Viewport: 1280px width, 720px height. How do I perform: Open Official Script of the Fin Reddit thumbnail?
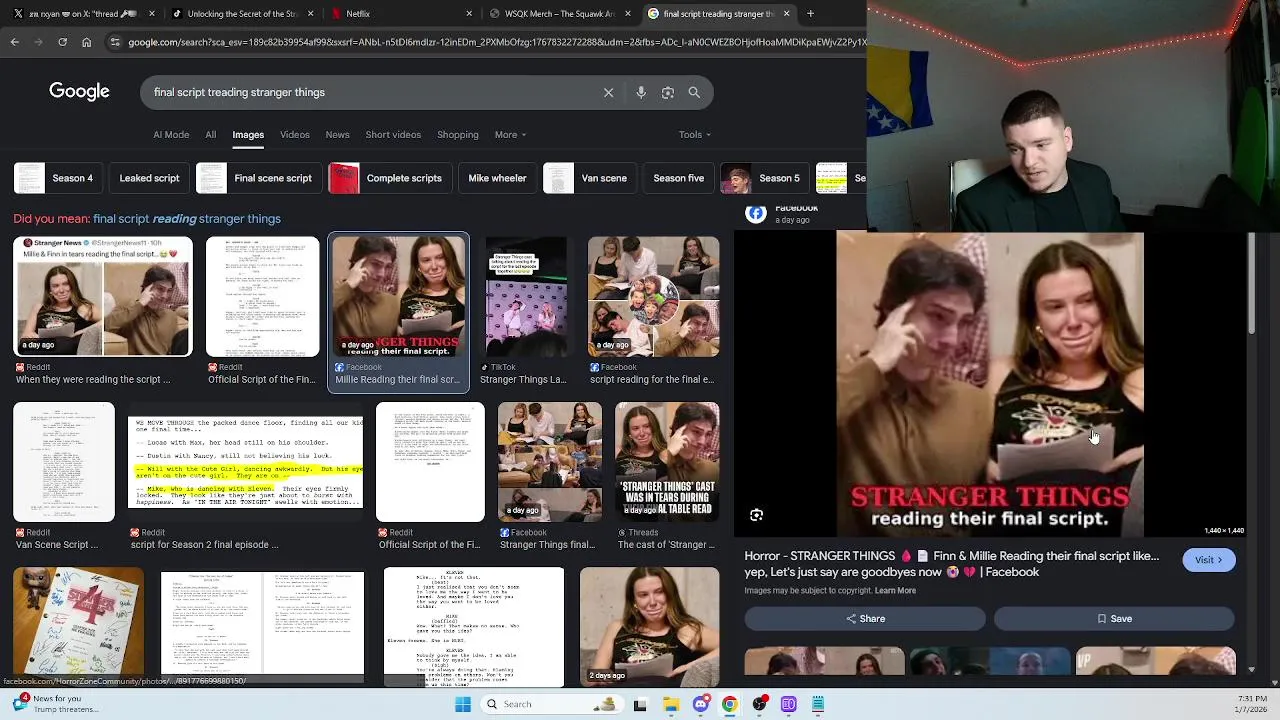262,297
